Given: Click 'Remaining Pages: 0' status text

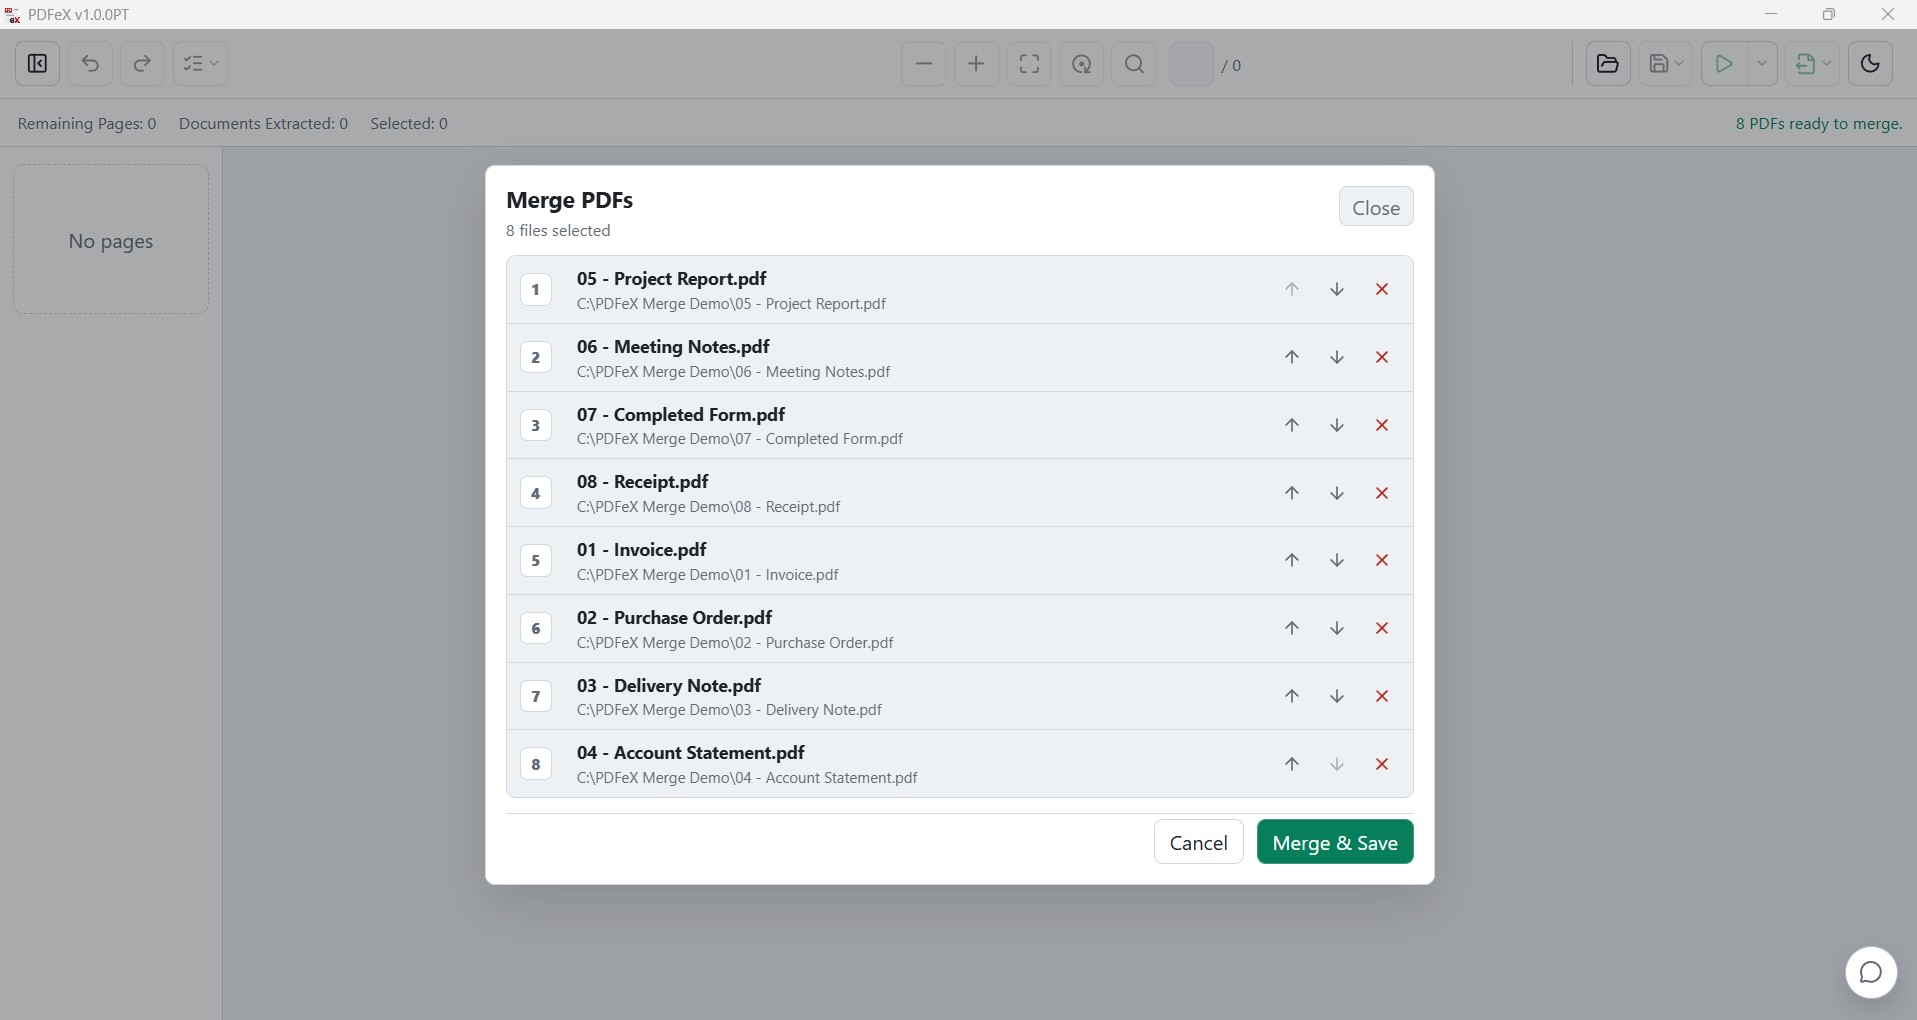Looking at the screenshot, I should [87, 124].
